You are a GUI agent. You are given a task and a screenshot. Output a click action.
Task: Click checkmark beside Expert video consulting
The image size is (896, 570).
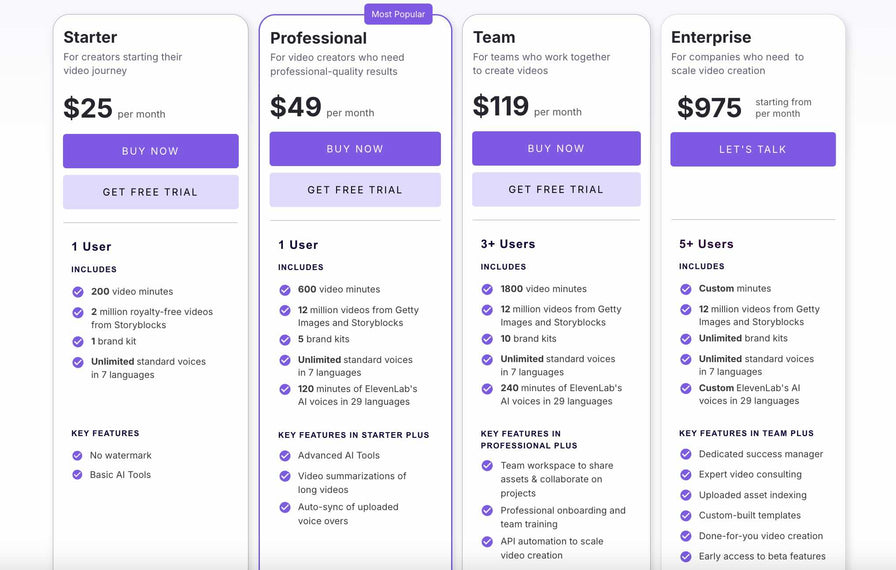click(686, 475)
